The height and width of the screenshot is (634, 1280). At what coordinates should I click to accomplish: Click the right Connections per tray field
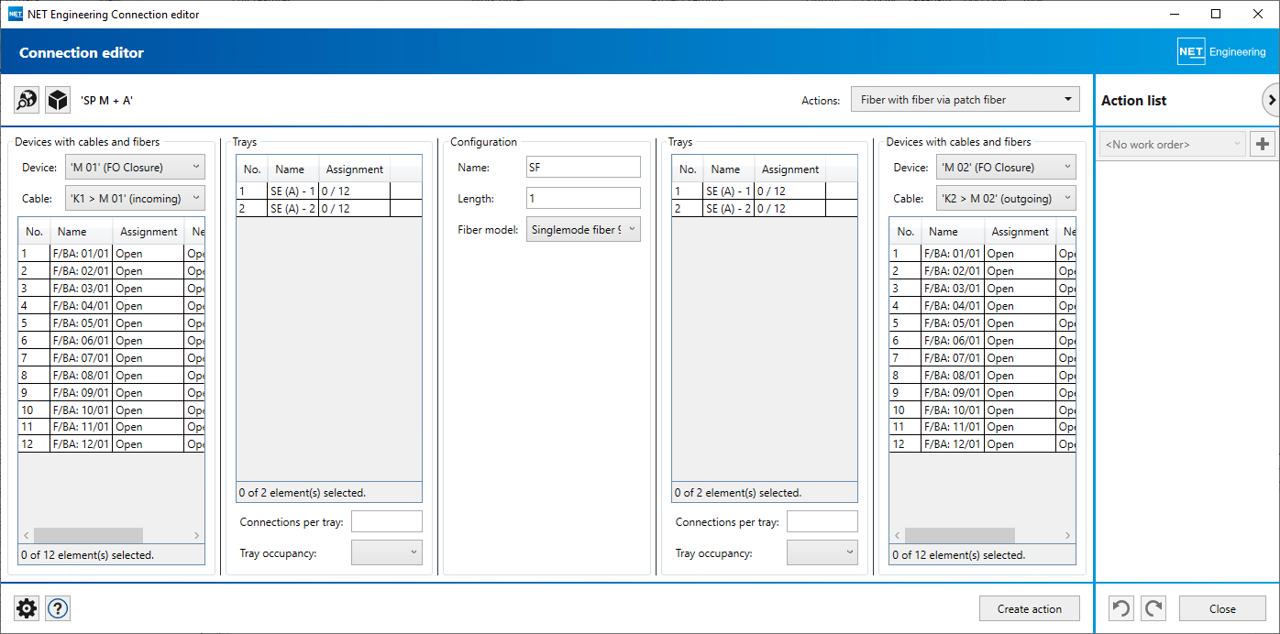822,521
